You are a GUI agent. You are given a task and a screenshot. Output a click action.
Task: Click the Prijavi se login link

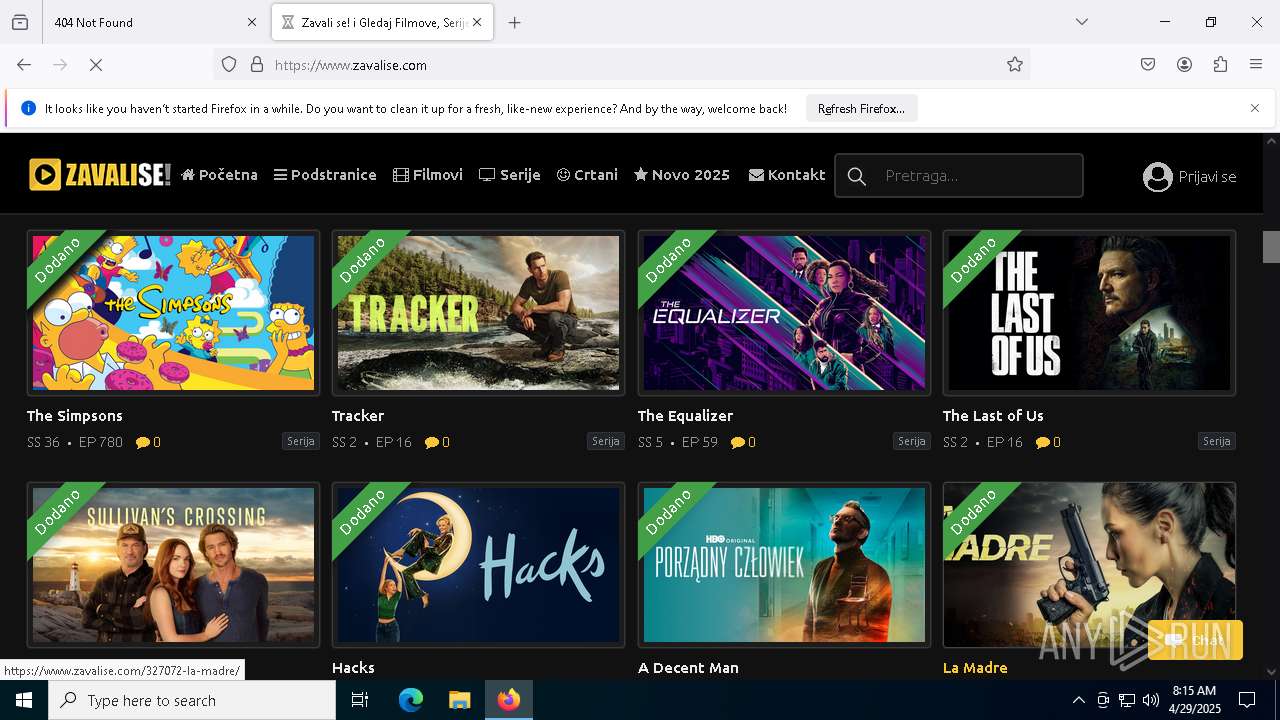coord(1207,177)
